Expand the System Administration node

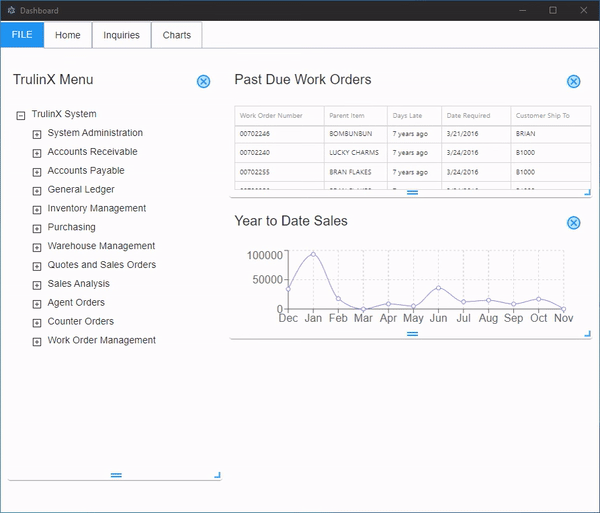tap(37, 134)
